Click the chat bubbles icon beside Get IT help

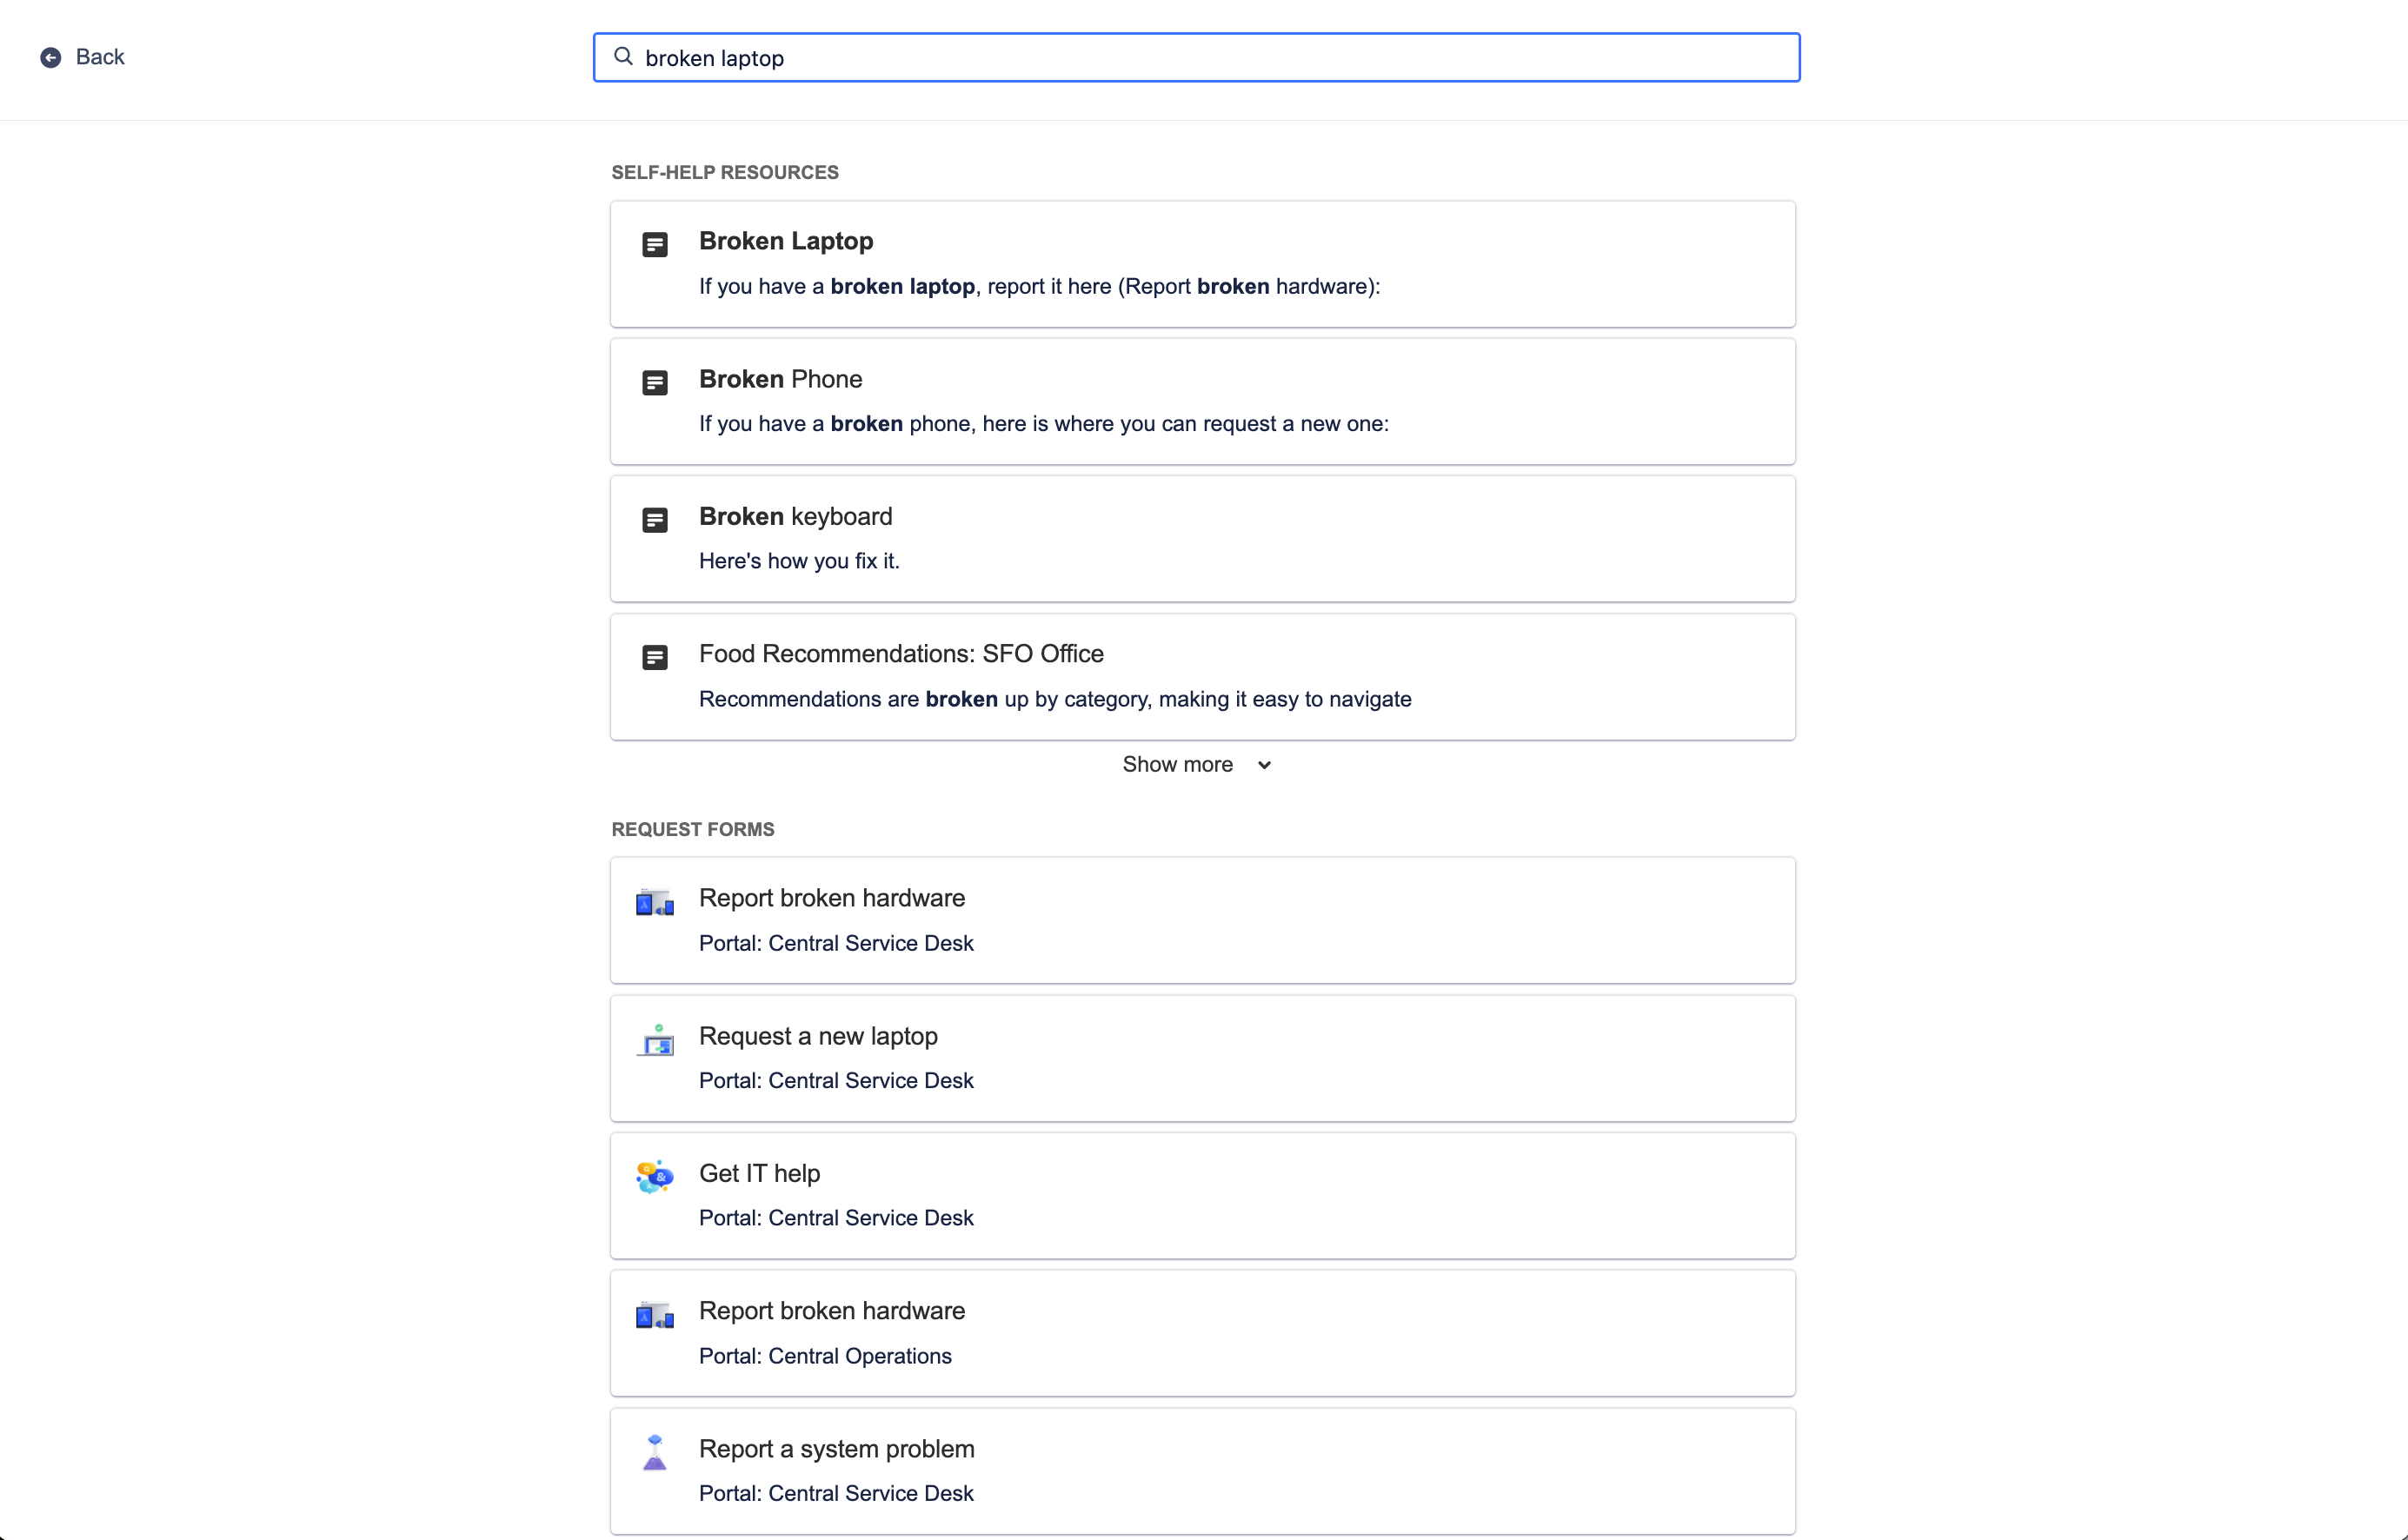tap(655, 1177)
